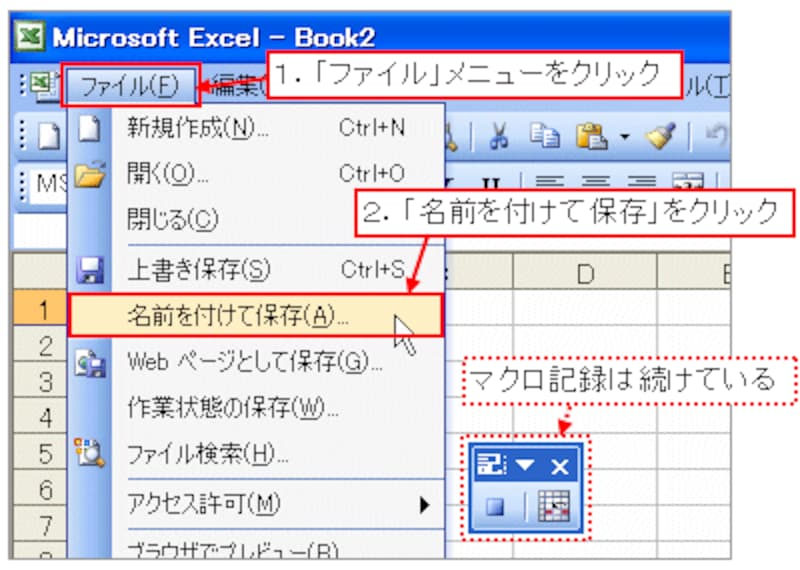This screenshot has height=570, width=800.
Task: Open the ファイル(F) menu
Action: pyautogui.click(x=131, y=86)
